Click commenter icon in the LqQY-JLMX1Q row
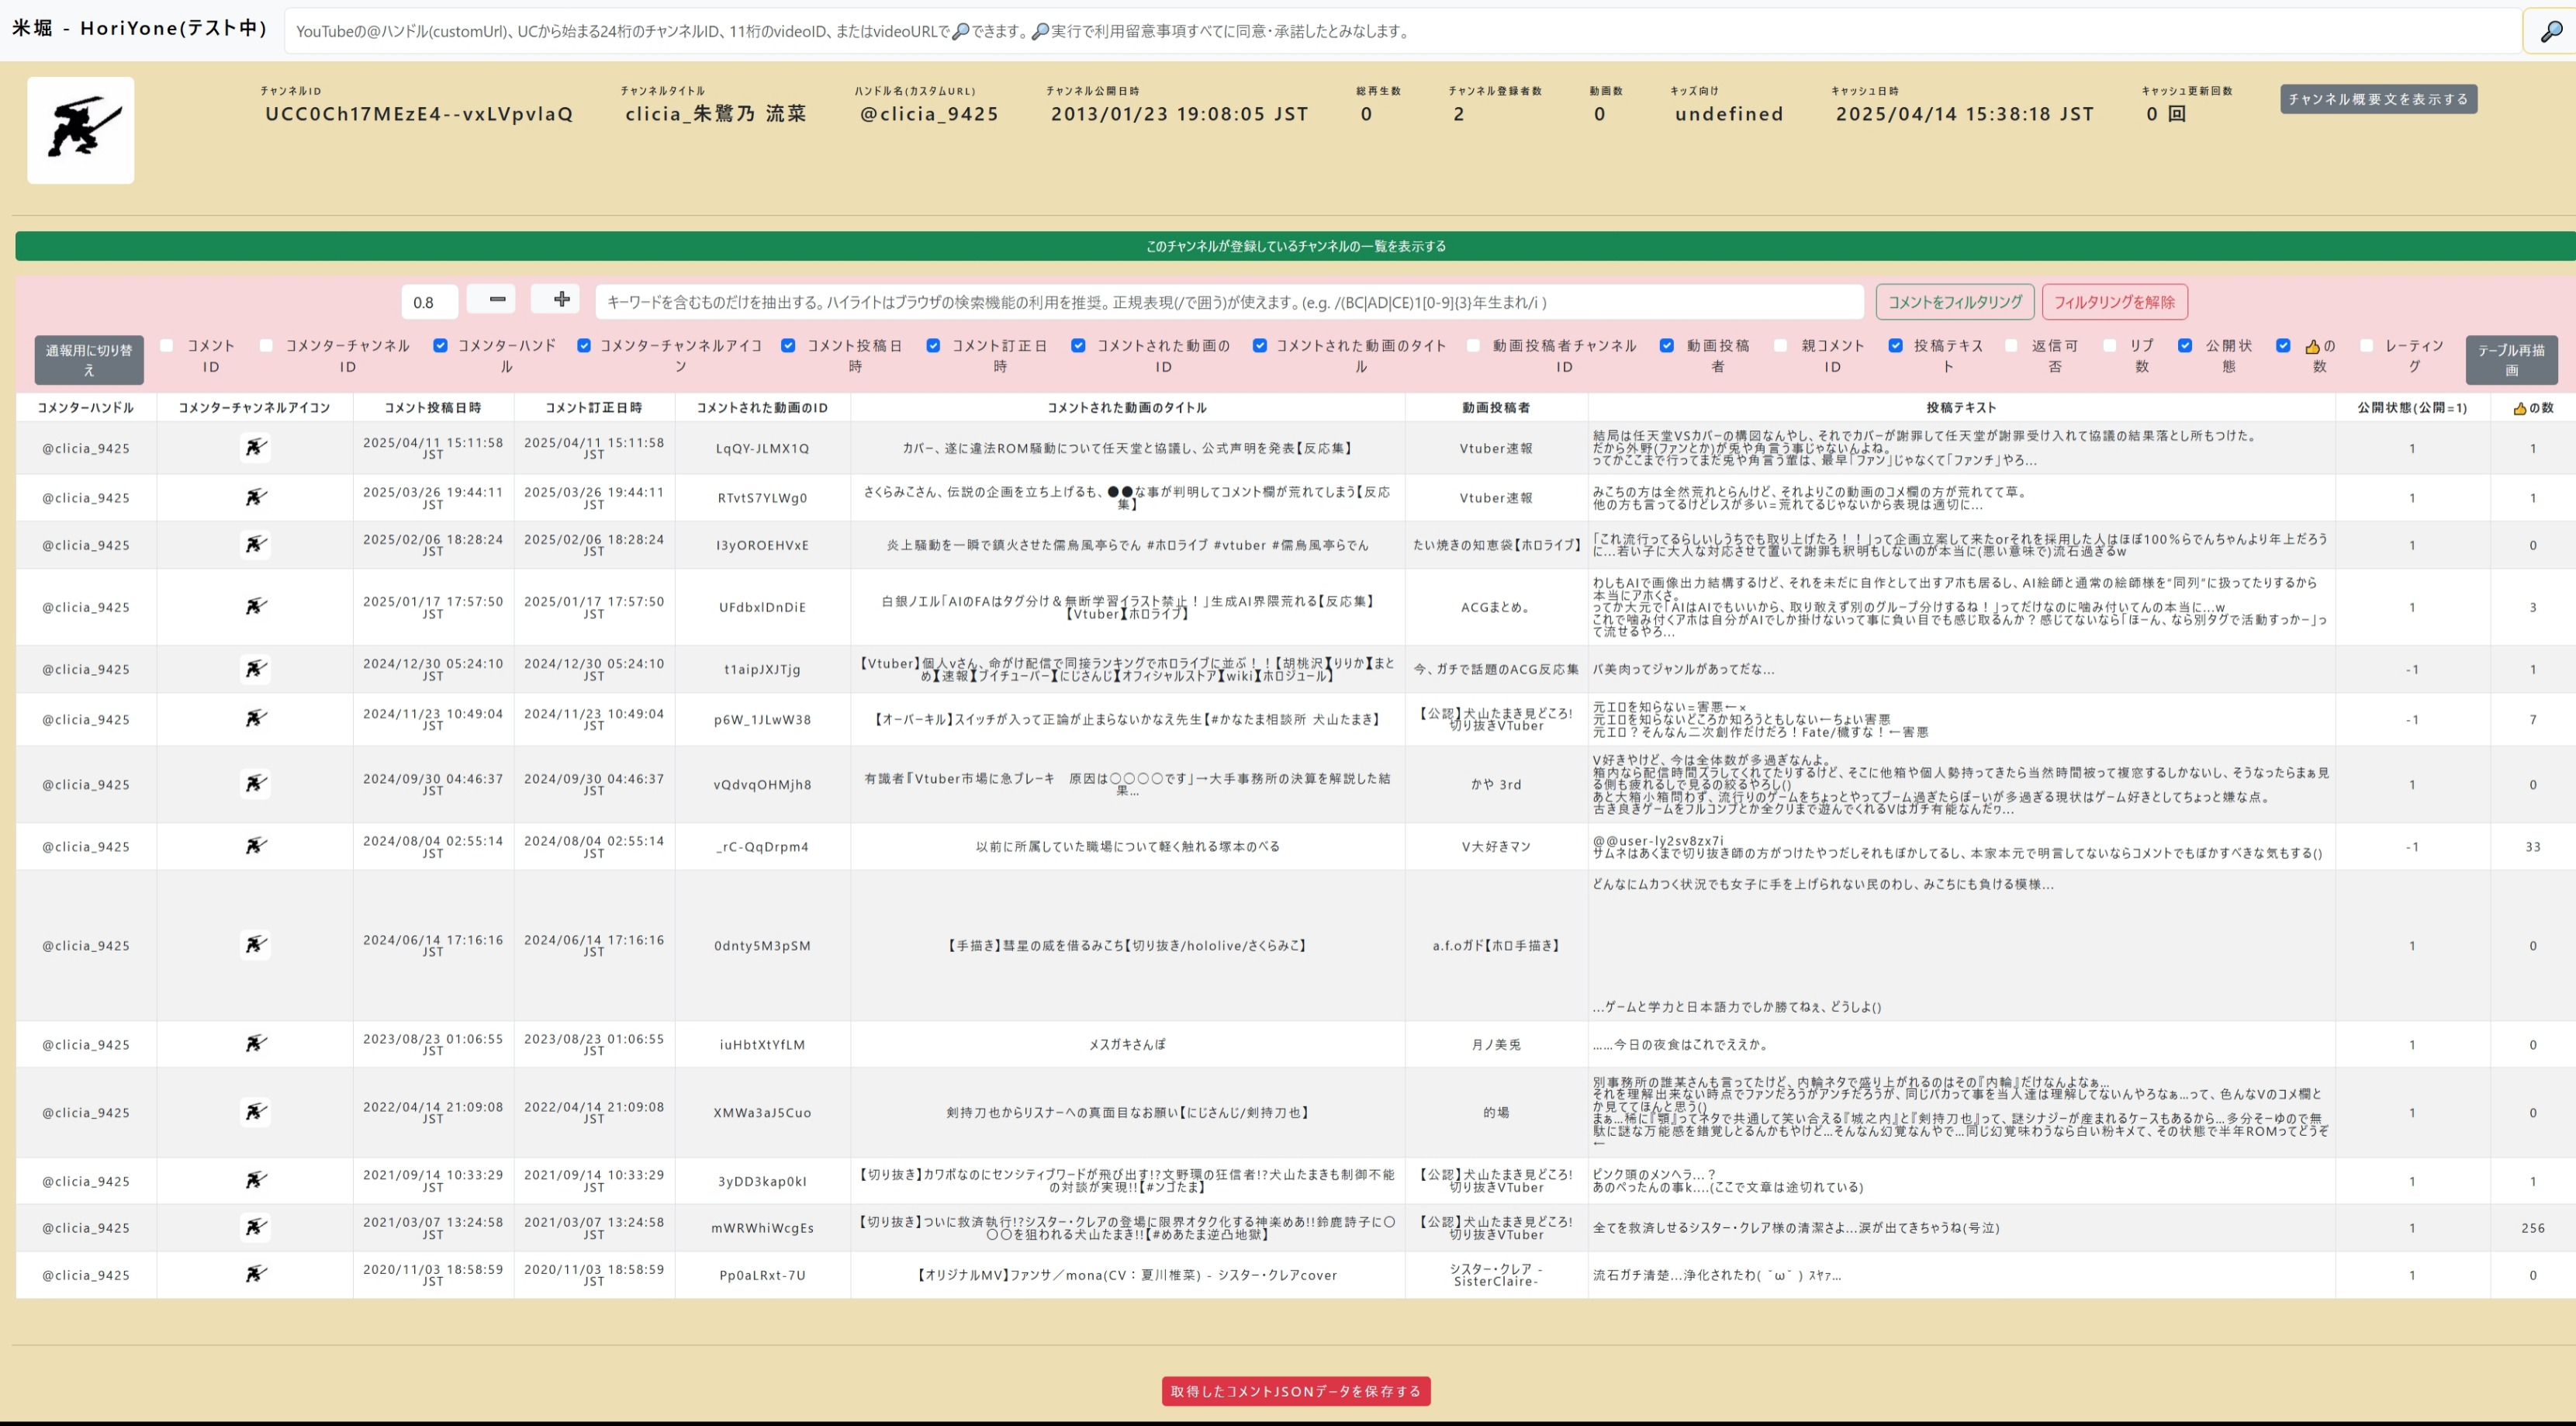The height and width of the screenshot is (1426, 2576). (255, 448)
